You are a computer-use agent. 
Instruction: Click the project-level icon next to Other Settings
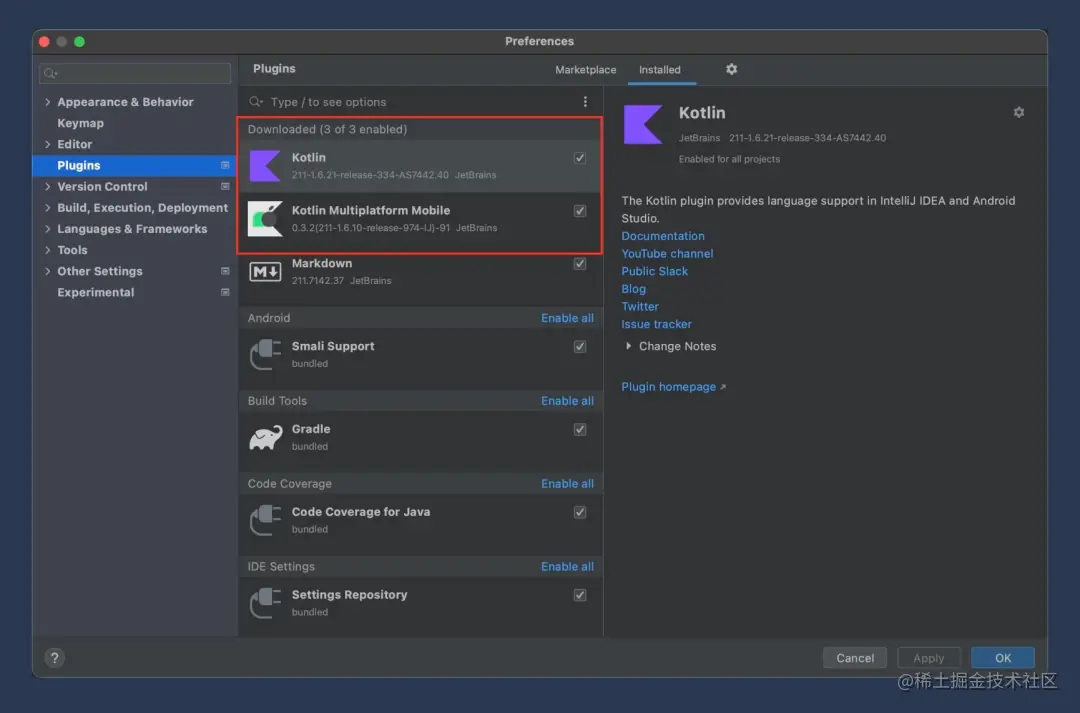click(225, 271)
